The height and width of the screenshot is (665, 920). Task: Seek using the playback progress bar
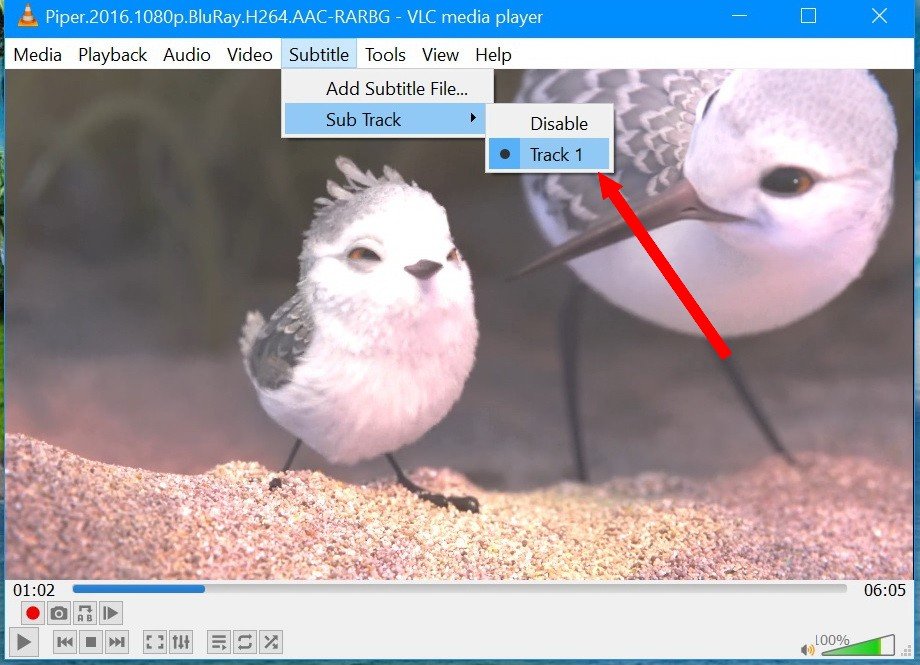tap(459, 589)
